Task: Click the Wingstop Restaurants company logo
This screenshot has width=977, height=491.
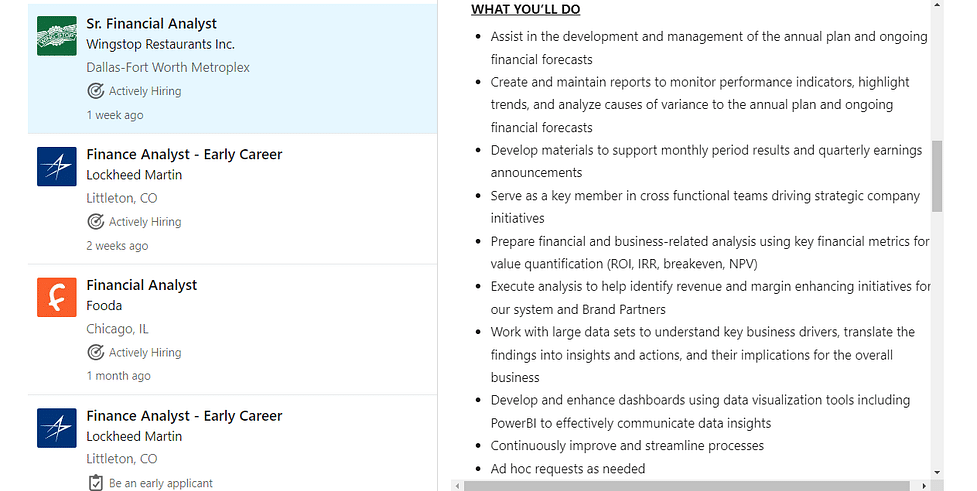Action: click(57, 36)
